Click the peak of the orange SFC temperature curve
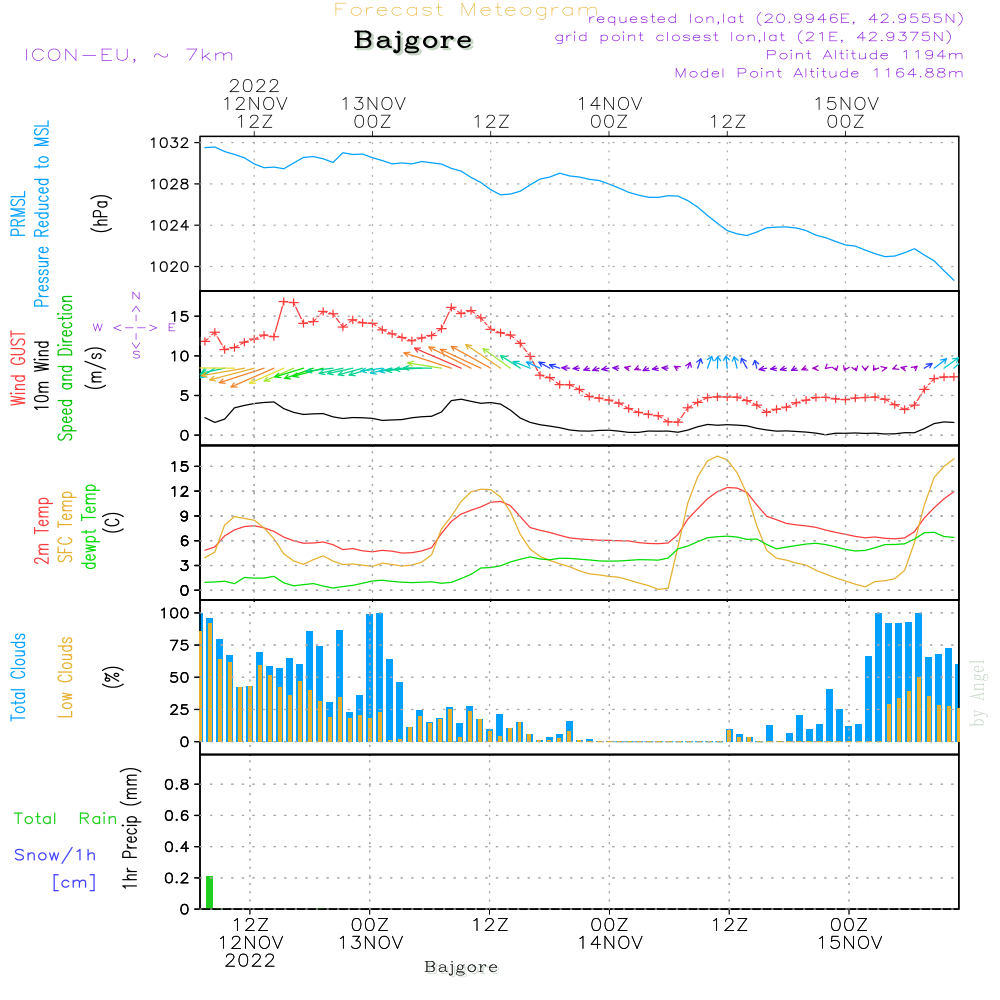The height and width of the screenshot is (1000, 1000). pos(718,457)
